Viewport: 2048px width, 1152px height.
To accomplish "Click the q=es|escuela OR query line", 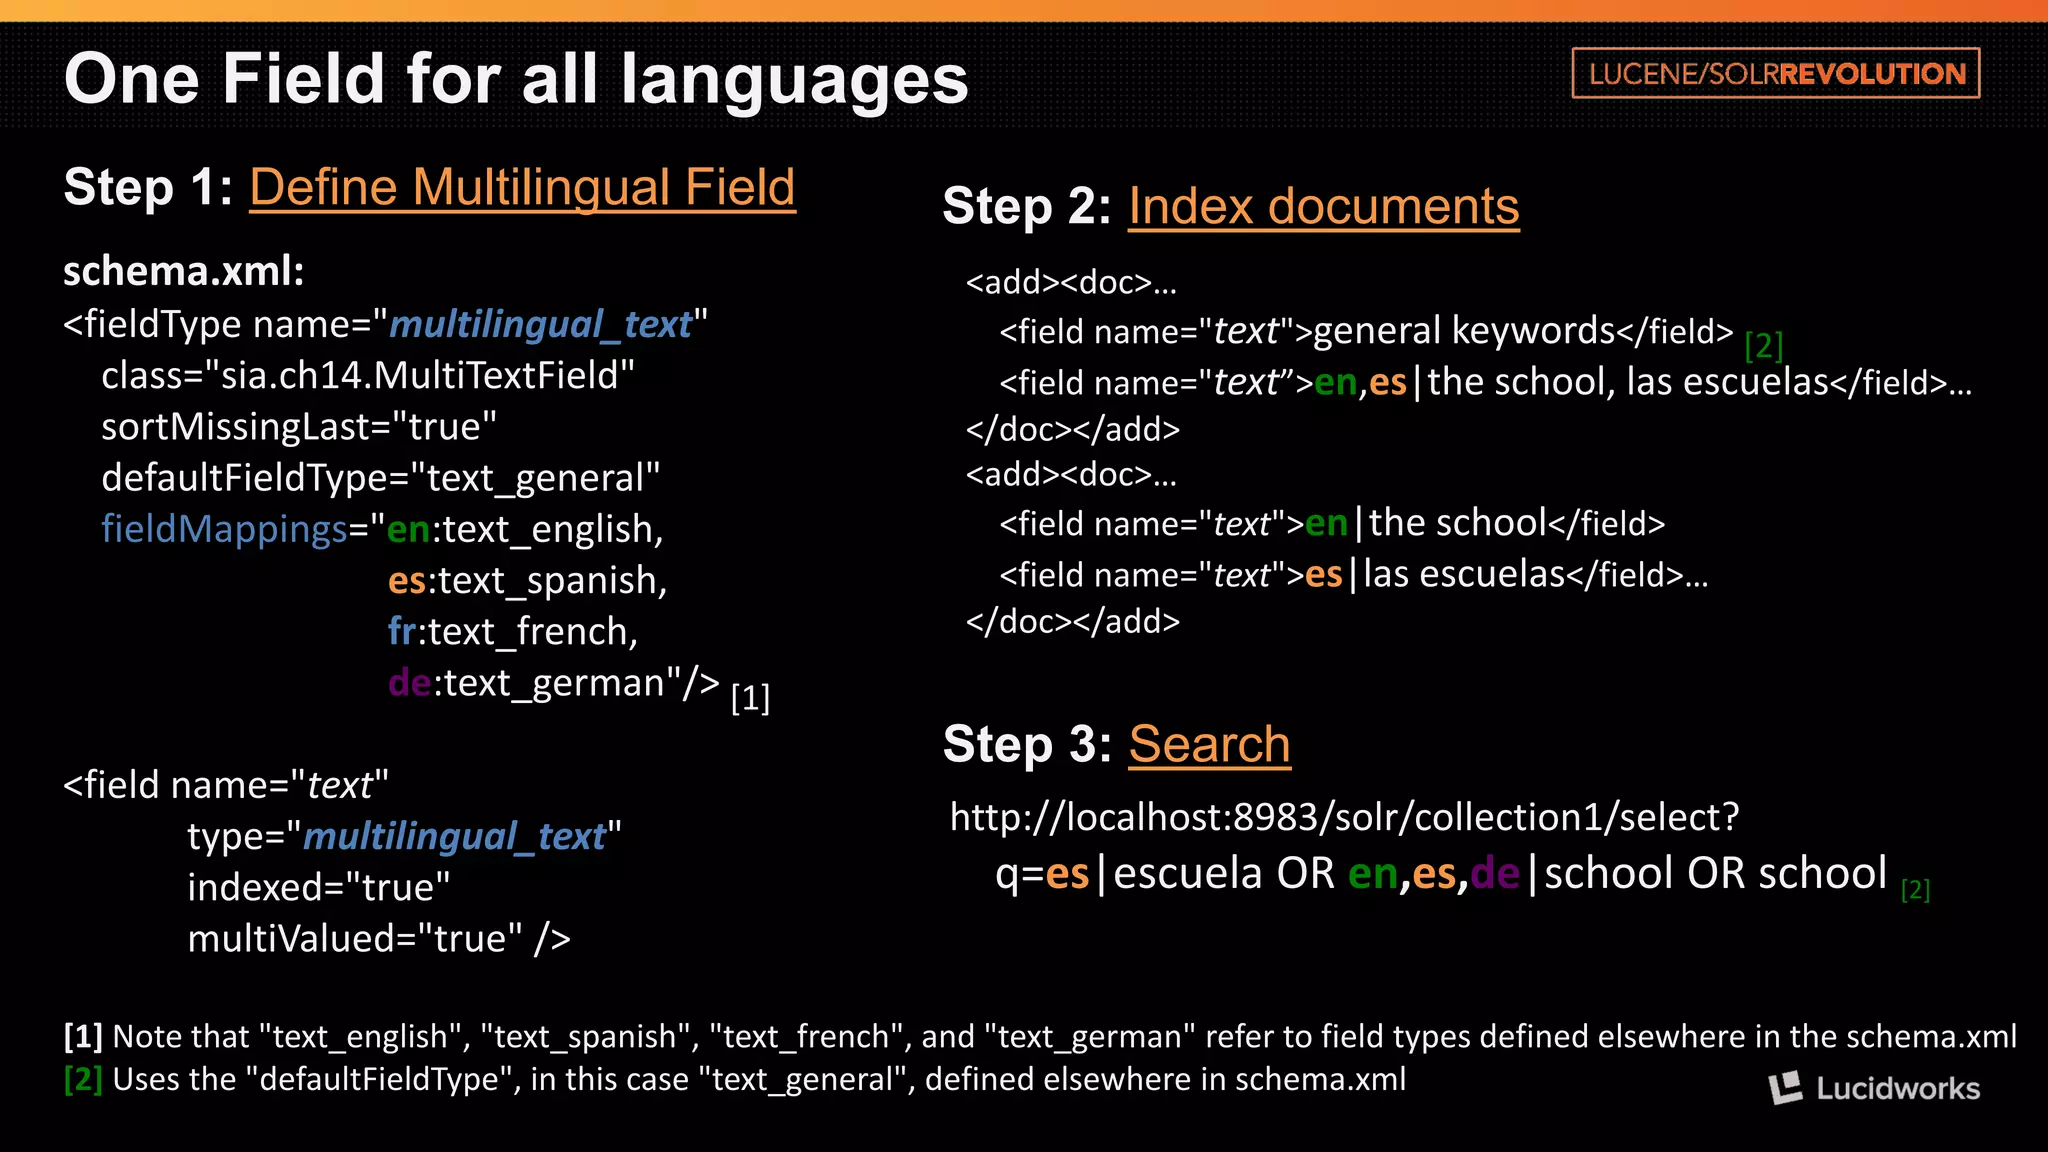I will click(1441, 874).
